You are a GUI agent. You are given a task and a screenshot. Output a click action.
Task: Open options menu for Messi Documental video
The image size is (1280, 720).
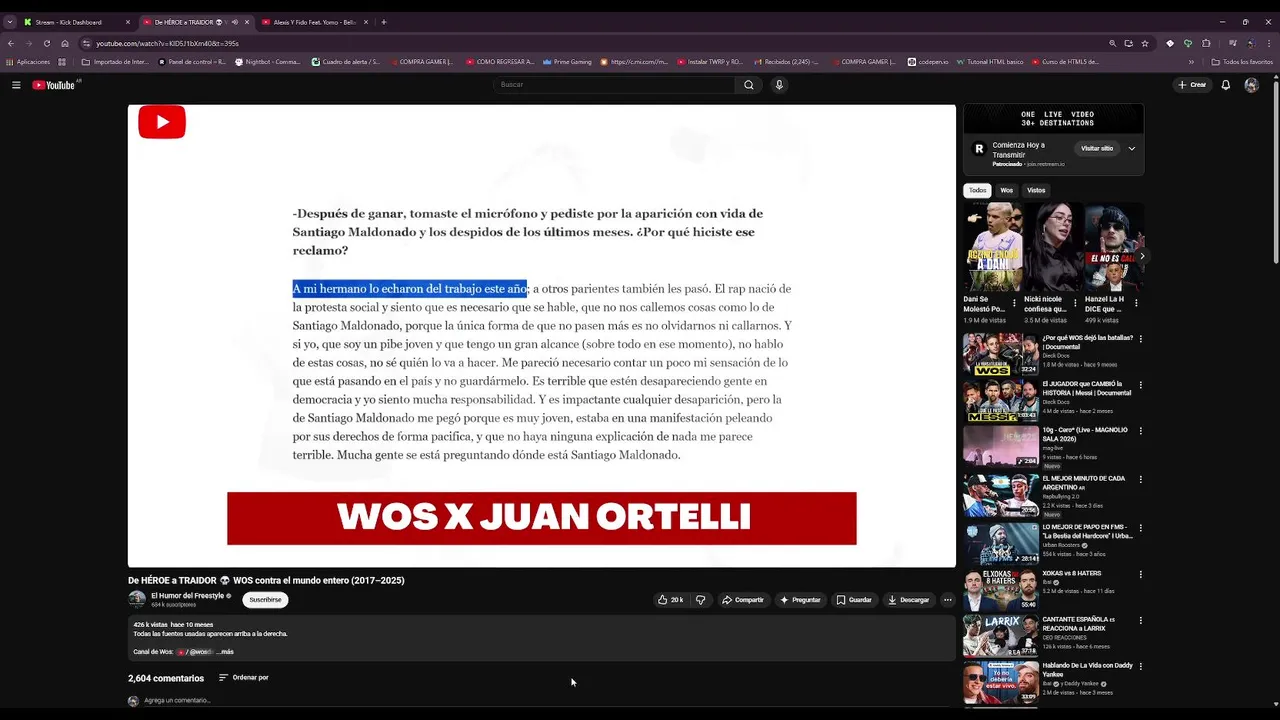click(x=1140, y=385)
